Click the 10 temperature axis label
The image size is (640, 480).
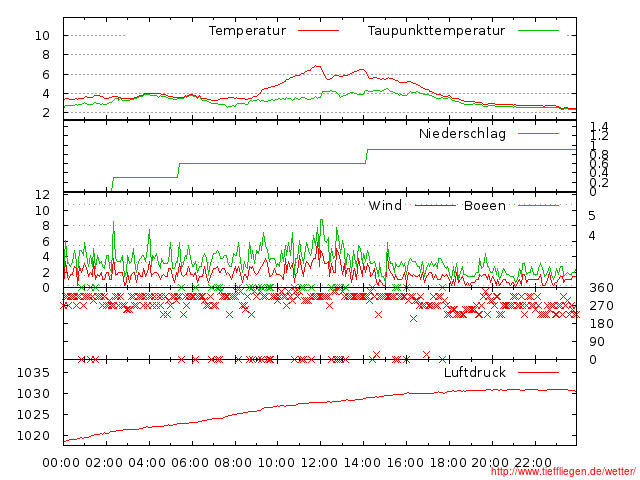pos(42,36)
